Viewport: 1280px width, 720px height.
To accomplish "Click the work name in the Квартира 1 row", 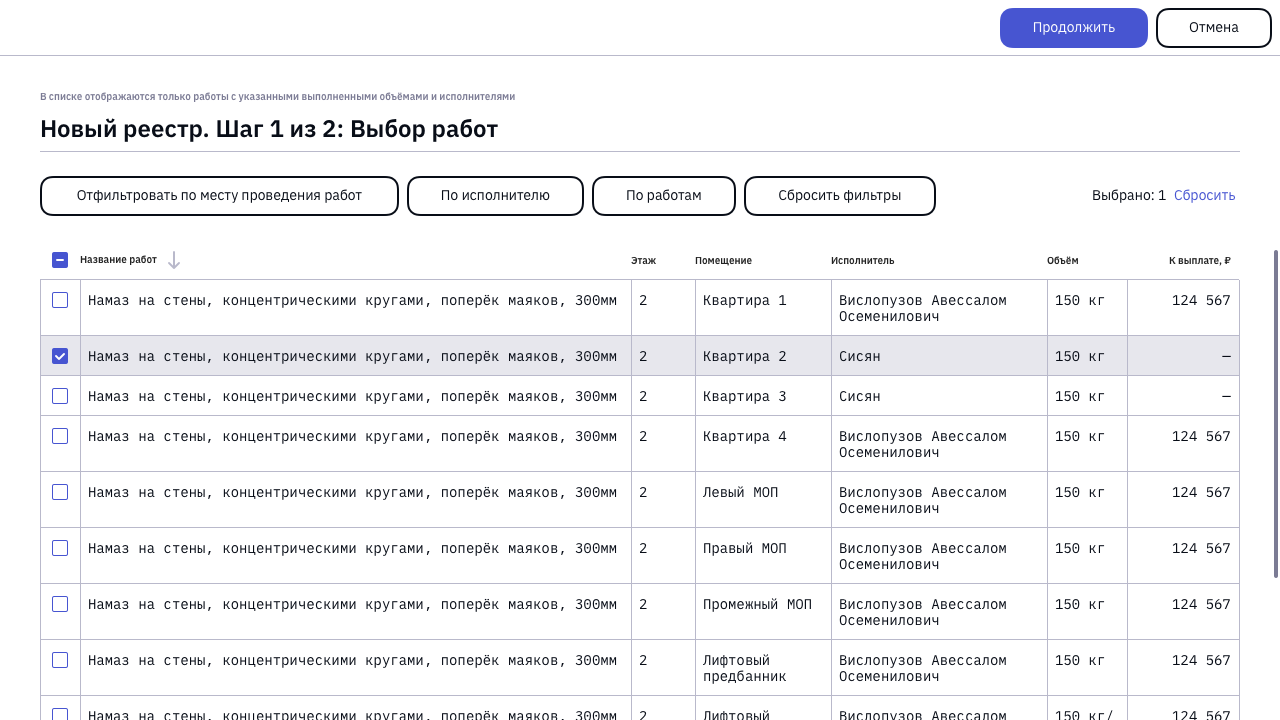I will pyautogui.click(x=352, y=301).
